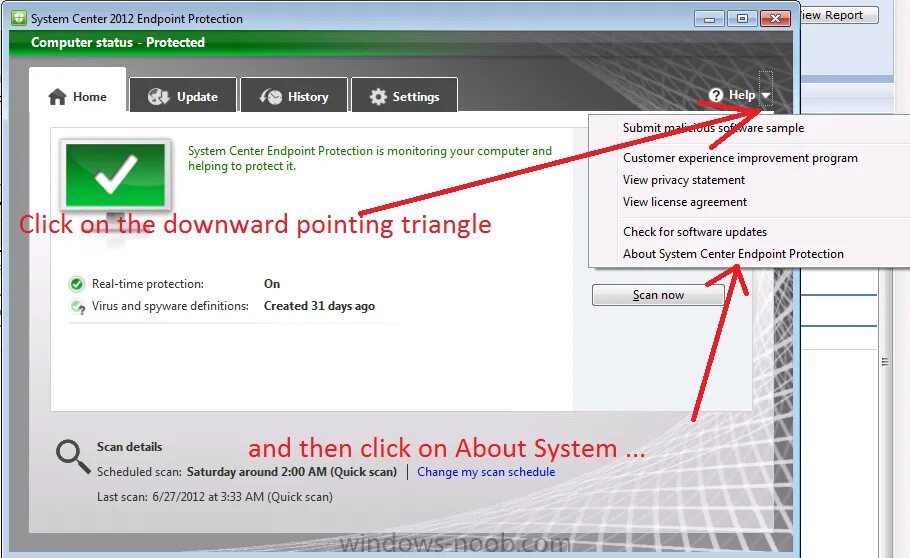The height and width of the screenshot is (558, 910).
Task: Close the Endpoint Protection window
Action: click(775, 19)
